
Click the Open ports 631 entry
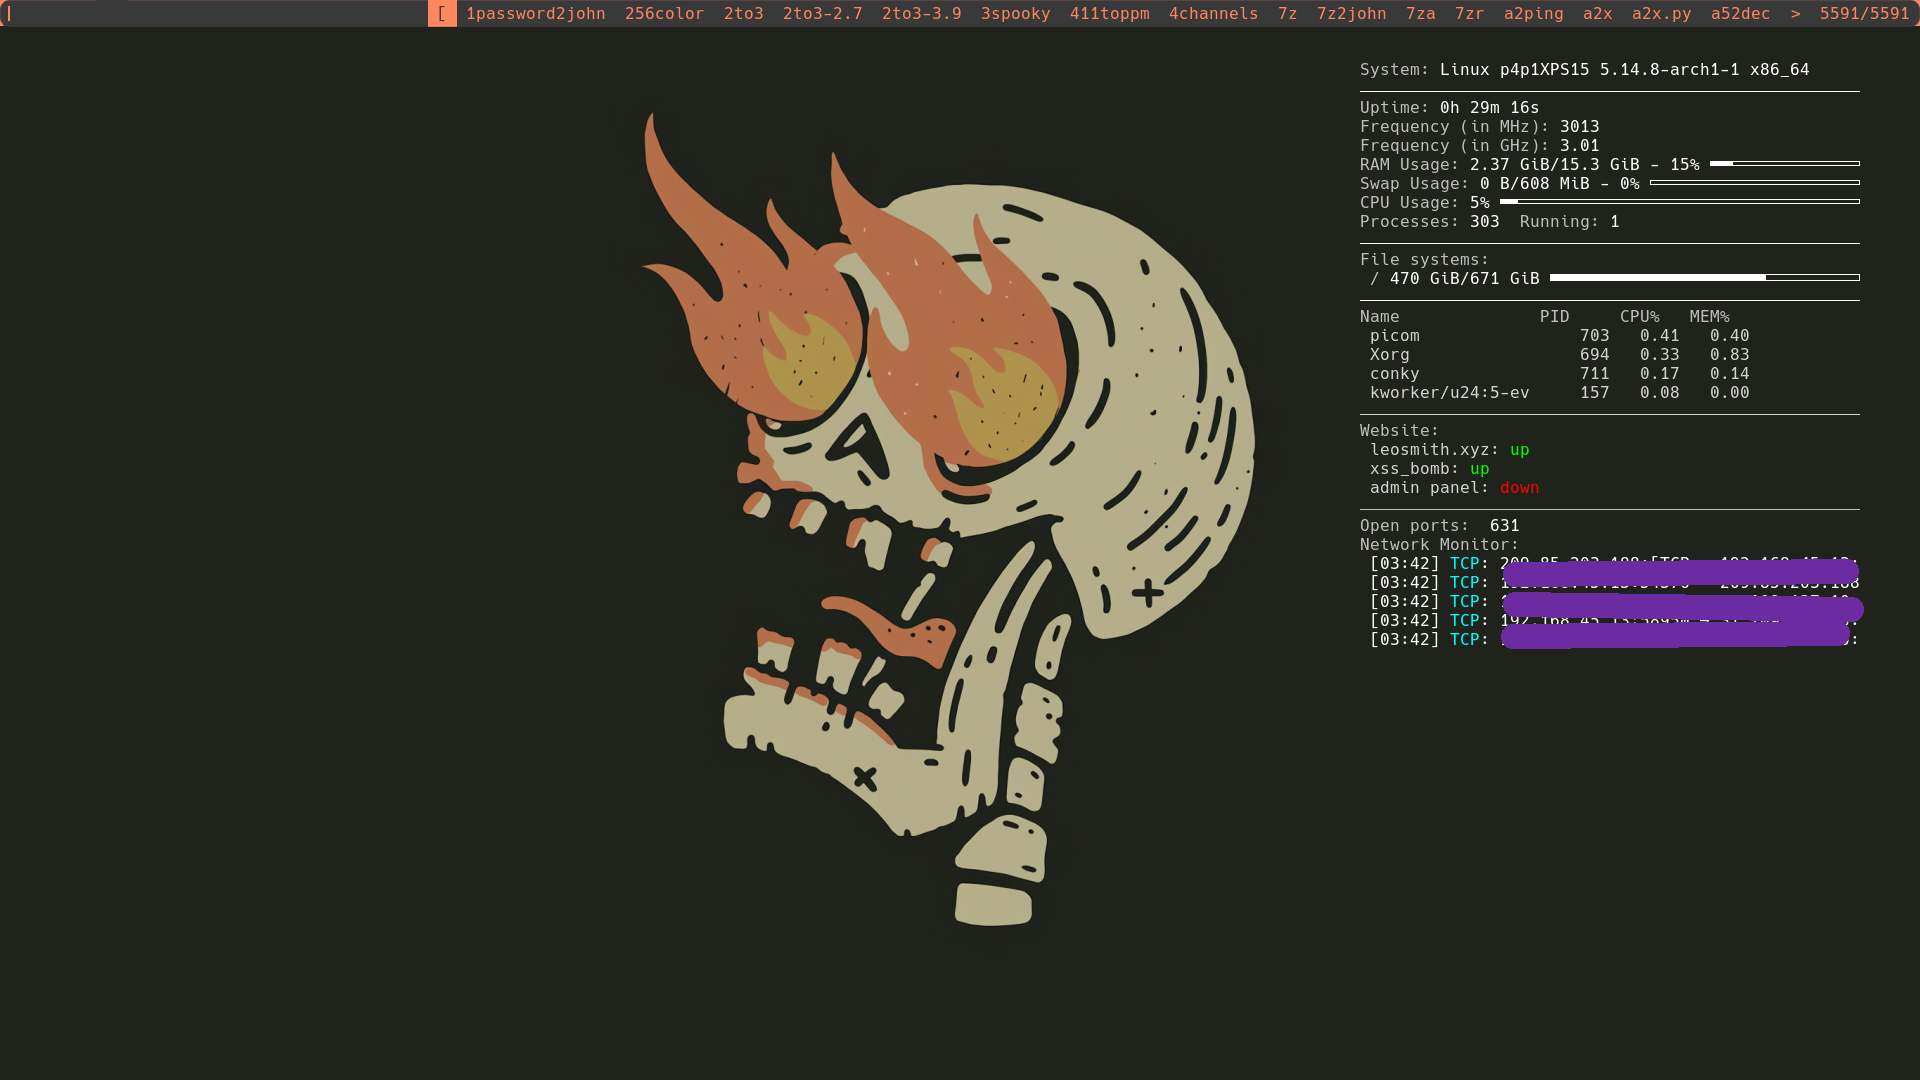coord(1439,525)
